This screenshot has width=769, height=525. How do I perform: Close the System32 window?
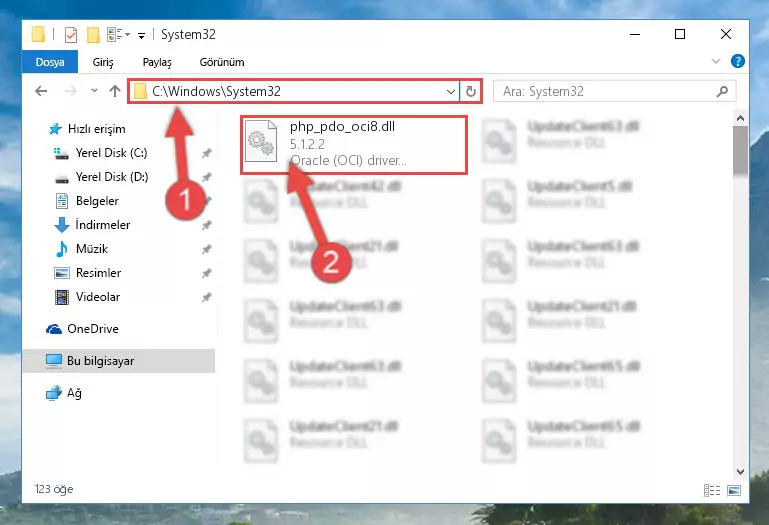pos(726,34)
